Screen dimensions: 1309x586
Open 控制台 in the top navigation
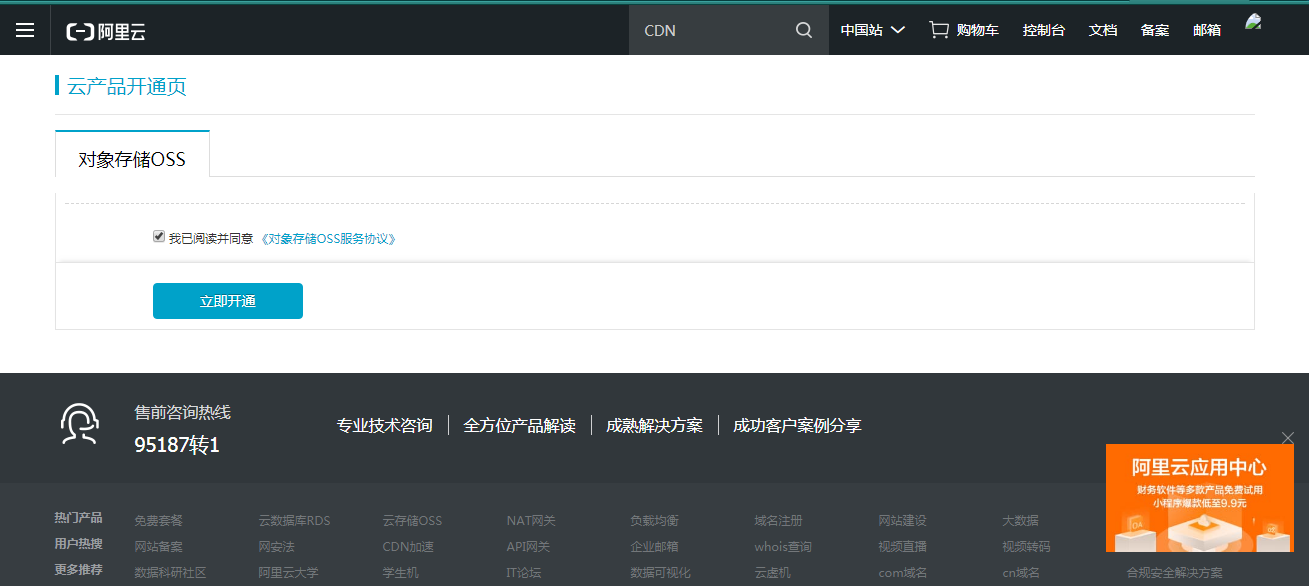1043,30
